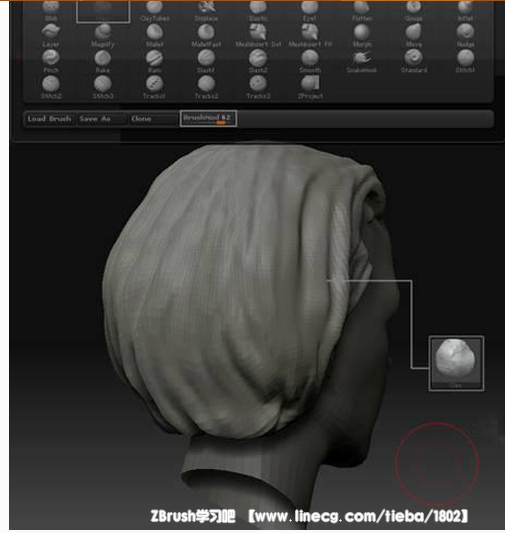The height and width of the screenshot is (533, 505).
Task: Adjust the BrushMod 62 slider
Action: coord(208,118)
